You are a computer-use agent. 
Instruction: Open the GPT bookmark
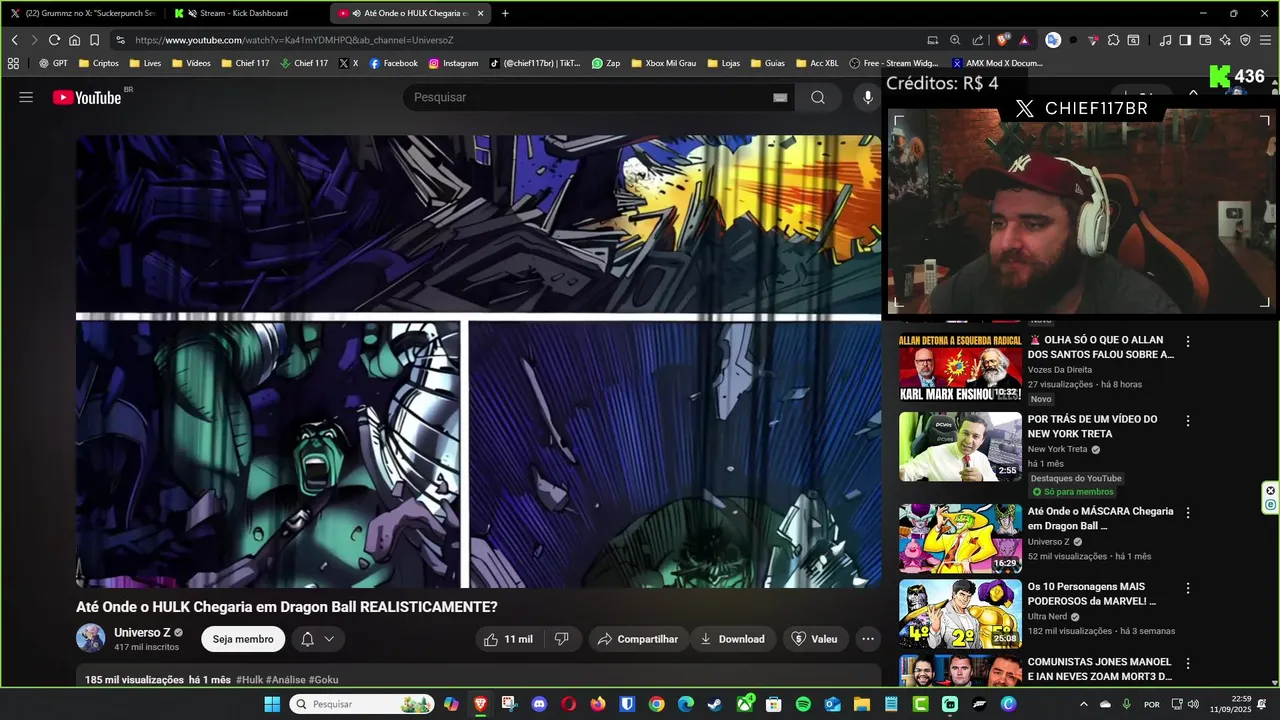point(53,63)
